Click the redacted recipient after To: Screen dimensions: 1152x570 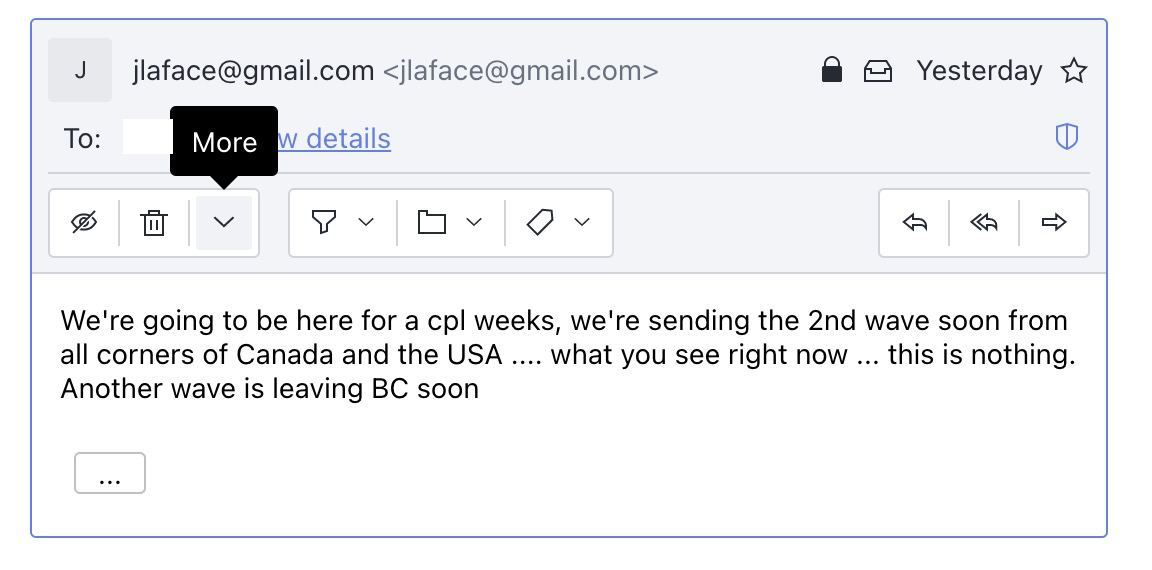147,138
